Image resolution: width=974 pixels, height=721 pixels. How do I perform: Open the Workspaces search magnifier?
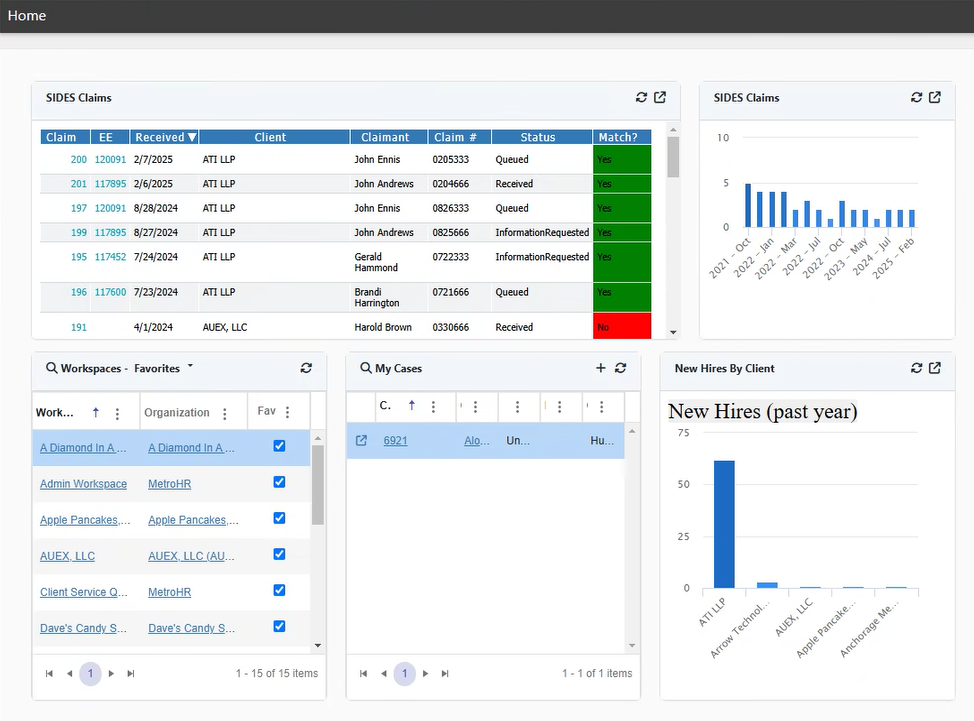click(51, 368)
